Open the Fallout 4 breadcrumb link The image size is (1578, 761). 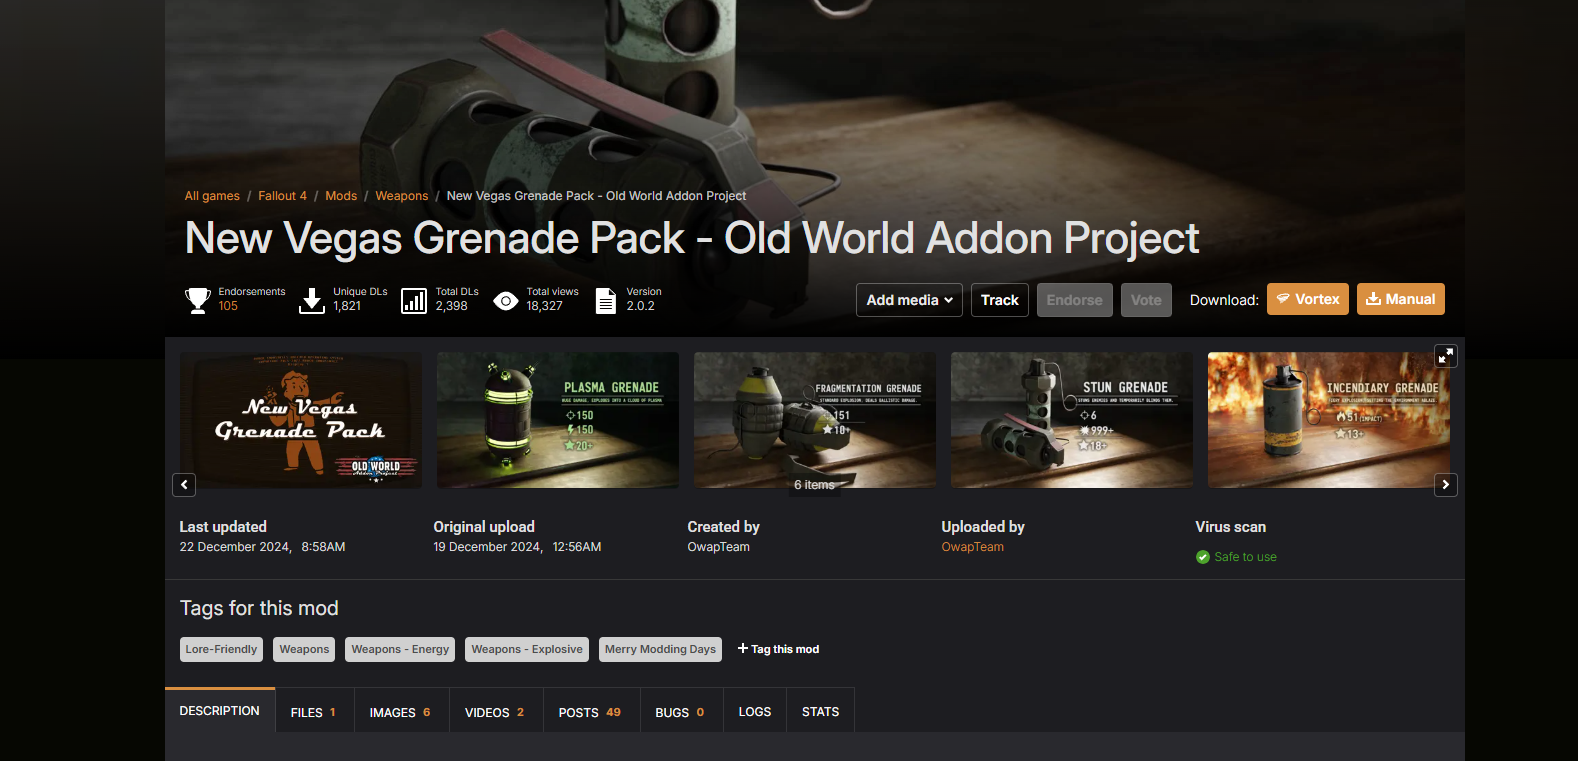282,196
